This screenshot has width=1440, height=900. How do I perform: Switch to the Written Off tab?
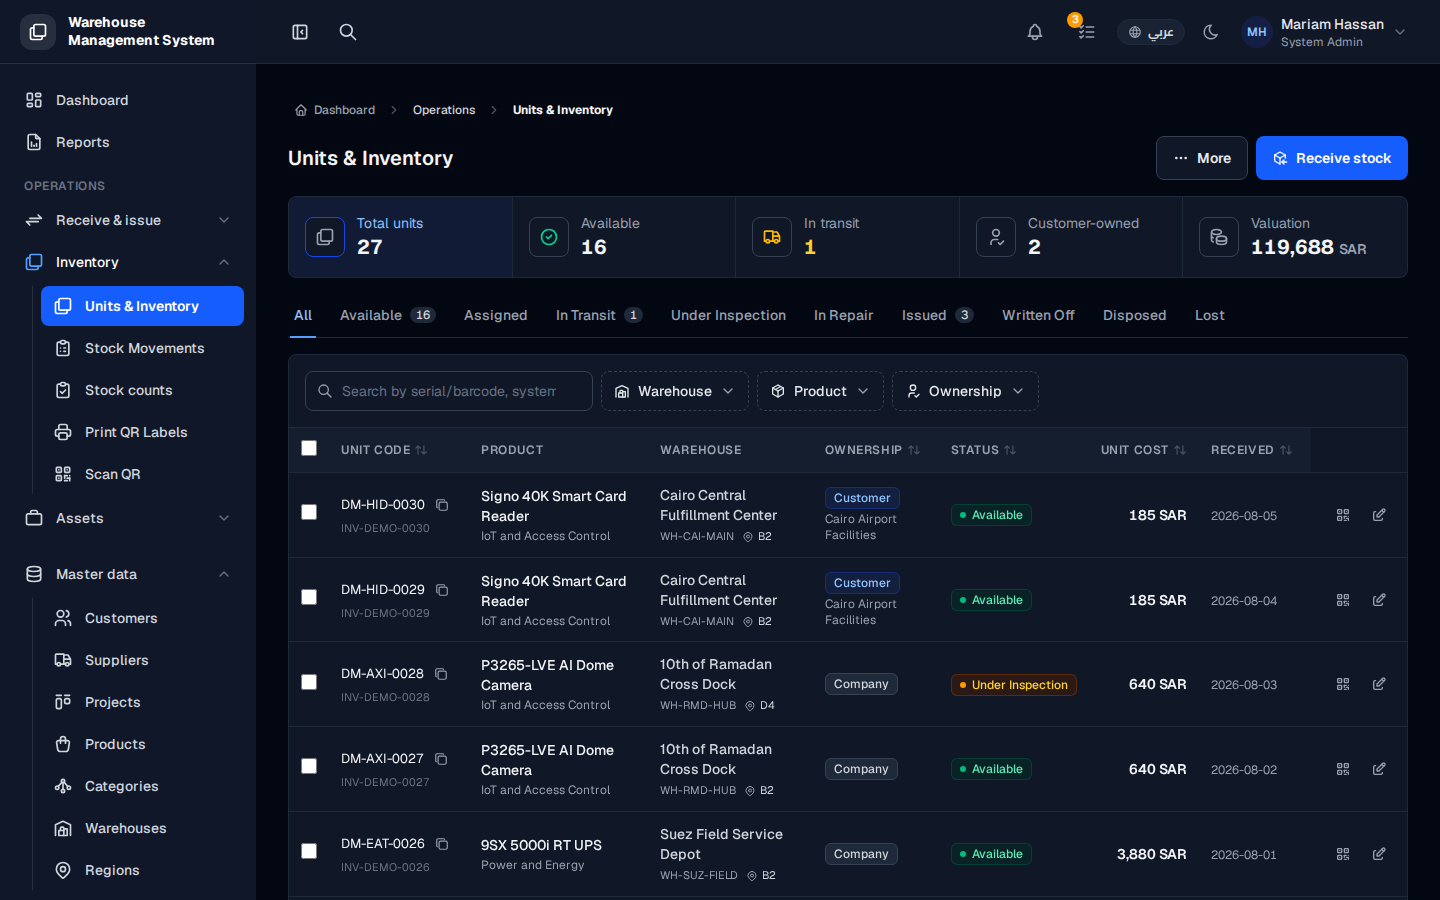pyautogui.click(x=1038, y=315)
